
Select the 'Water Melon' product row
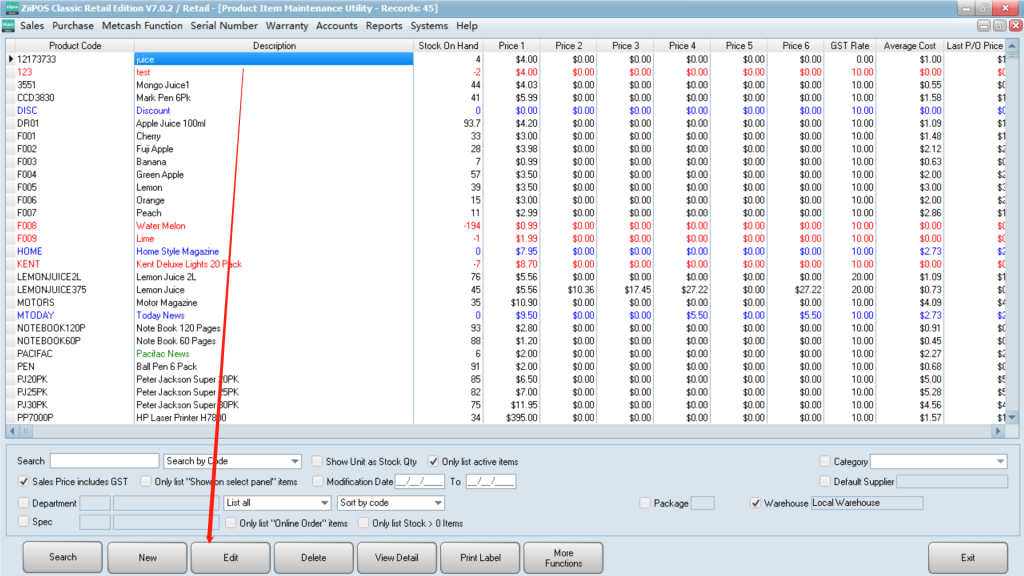[160, 226]
